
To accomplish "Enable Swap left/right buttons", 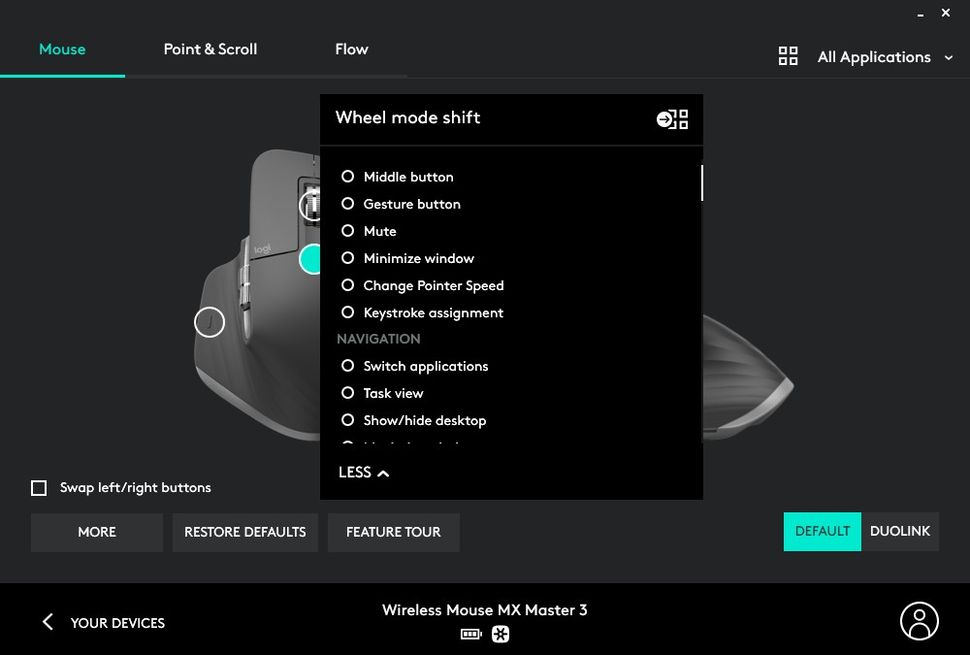I will click(39, 487).
